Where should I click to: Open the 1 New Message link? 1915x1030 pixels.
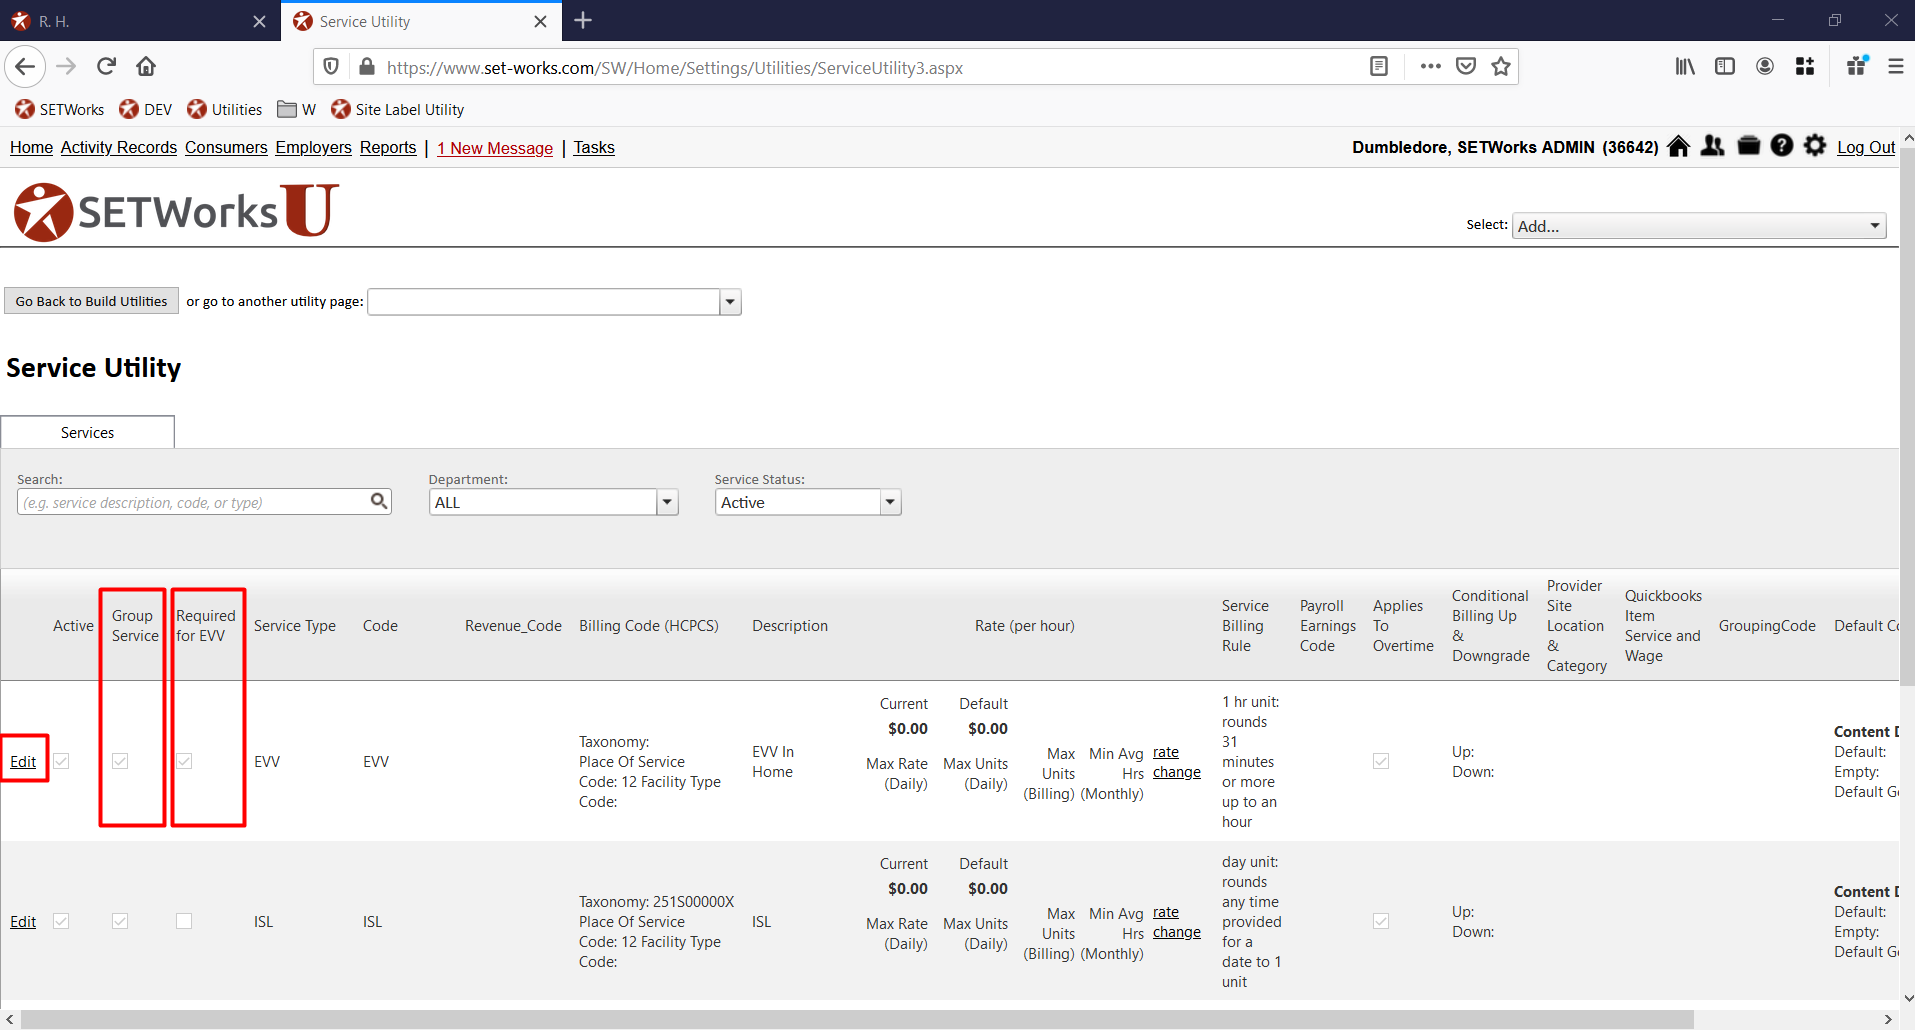click(495, 148)
